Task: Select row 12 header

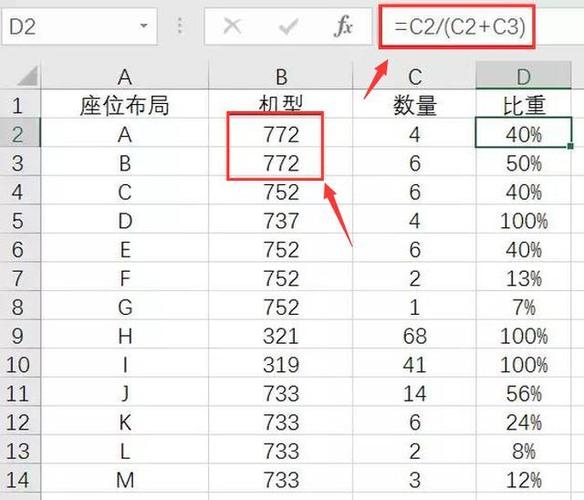Action: pyautogui.click(x=19, y=420)
